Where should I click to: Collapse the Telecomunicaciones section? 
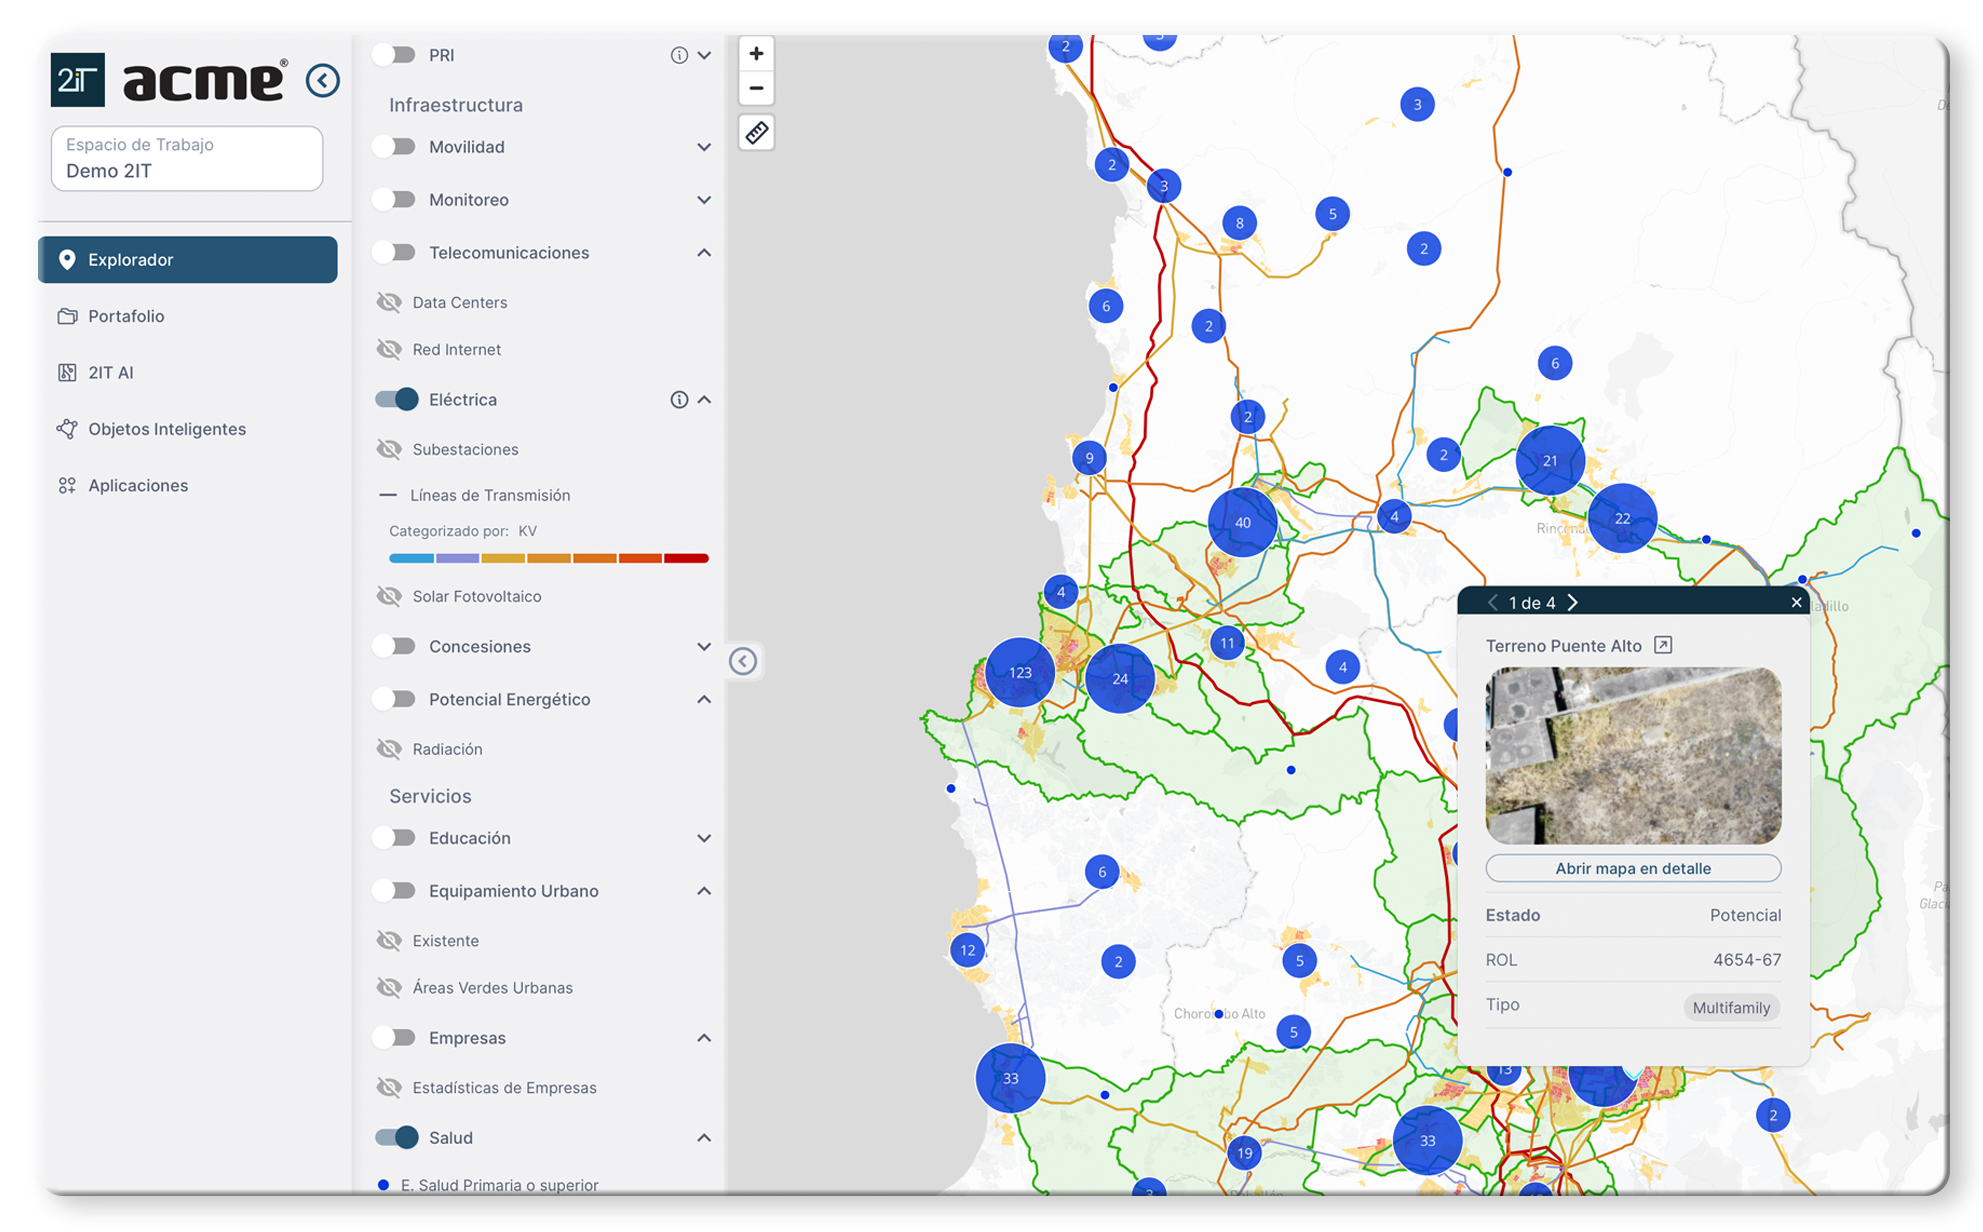click(704, 253)
